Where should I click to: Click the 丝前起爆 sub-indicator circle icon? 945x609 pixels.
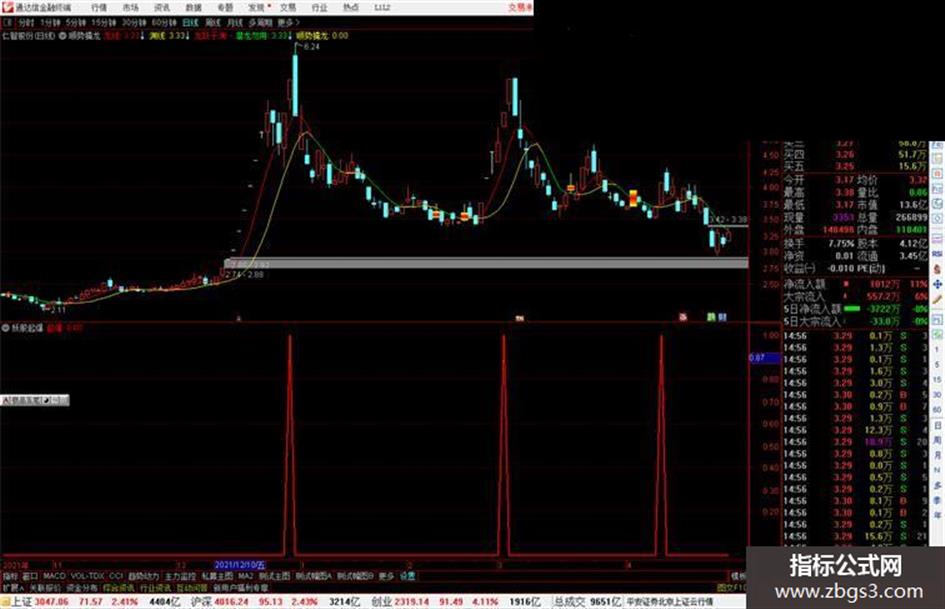(x=6, y=328)
